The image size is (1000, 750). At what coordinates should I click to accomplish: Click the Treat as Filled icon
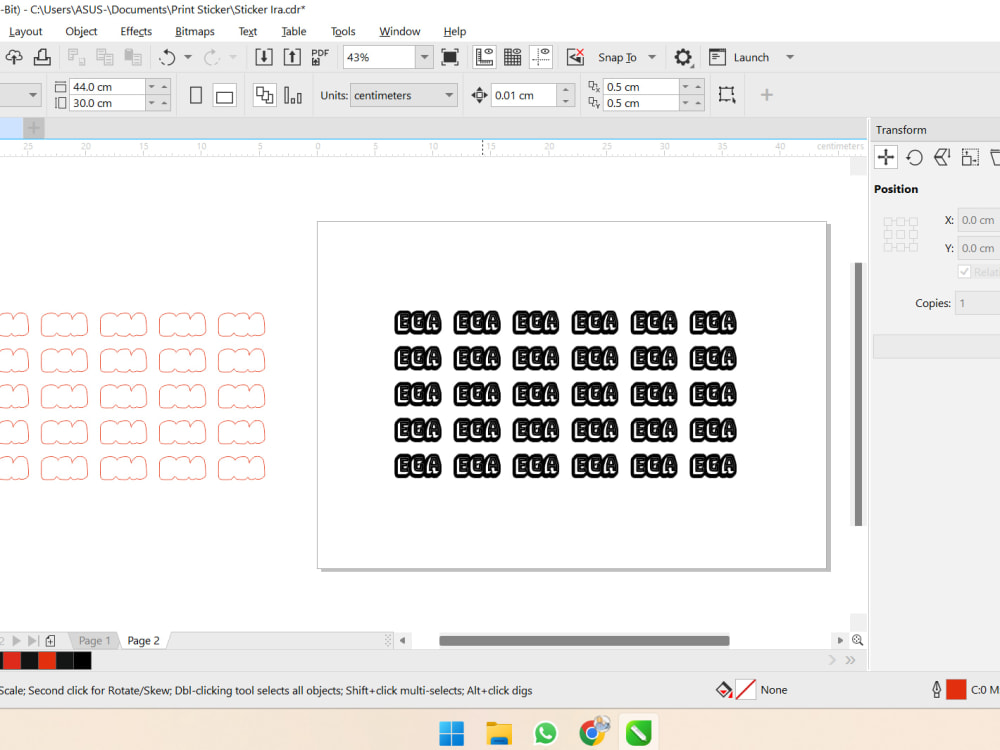(x=727, y=95)
